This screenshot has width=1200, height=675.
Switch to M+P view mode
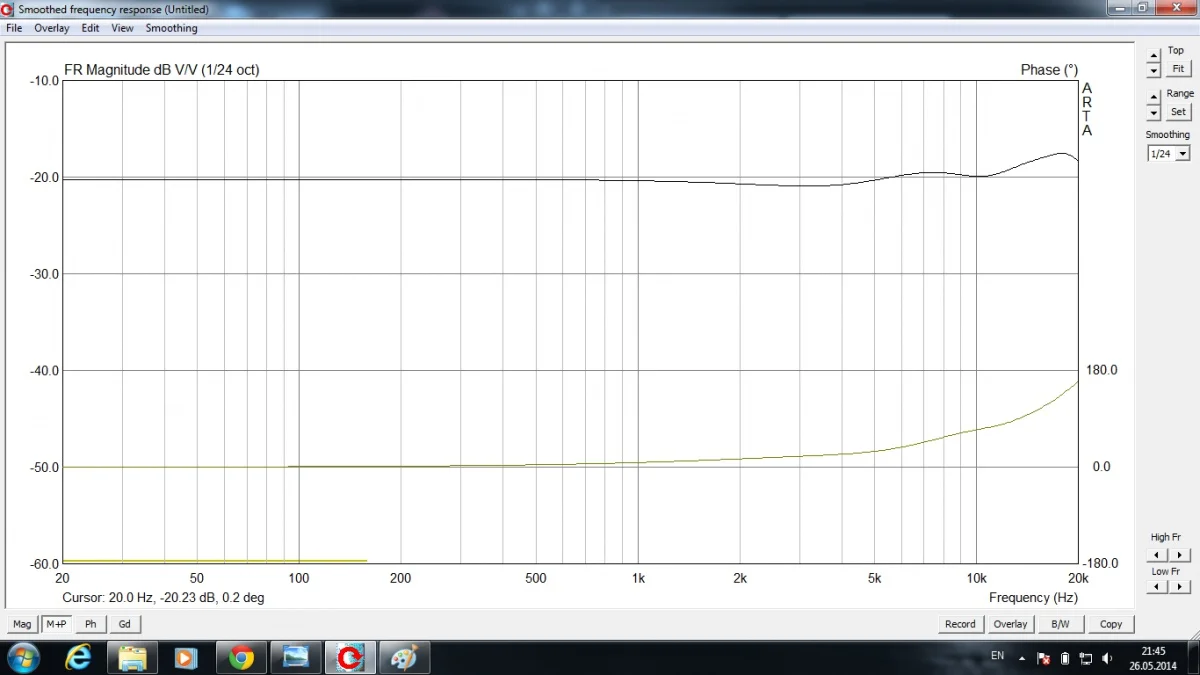tap(56, 624)
